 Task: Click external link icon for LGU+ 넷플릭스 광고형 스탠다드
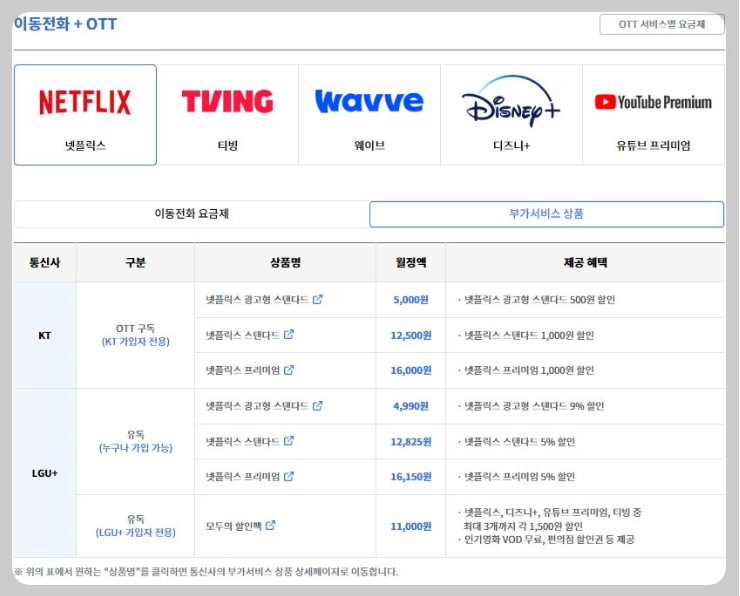point(318,405)
